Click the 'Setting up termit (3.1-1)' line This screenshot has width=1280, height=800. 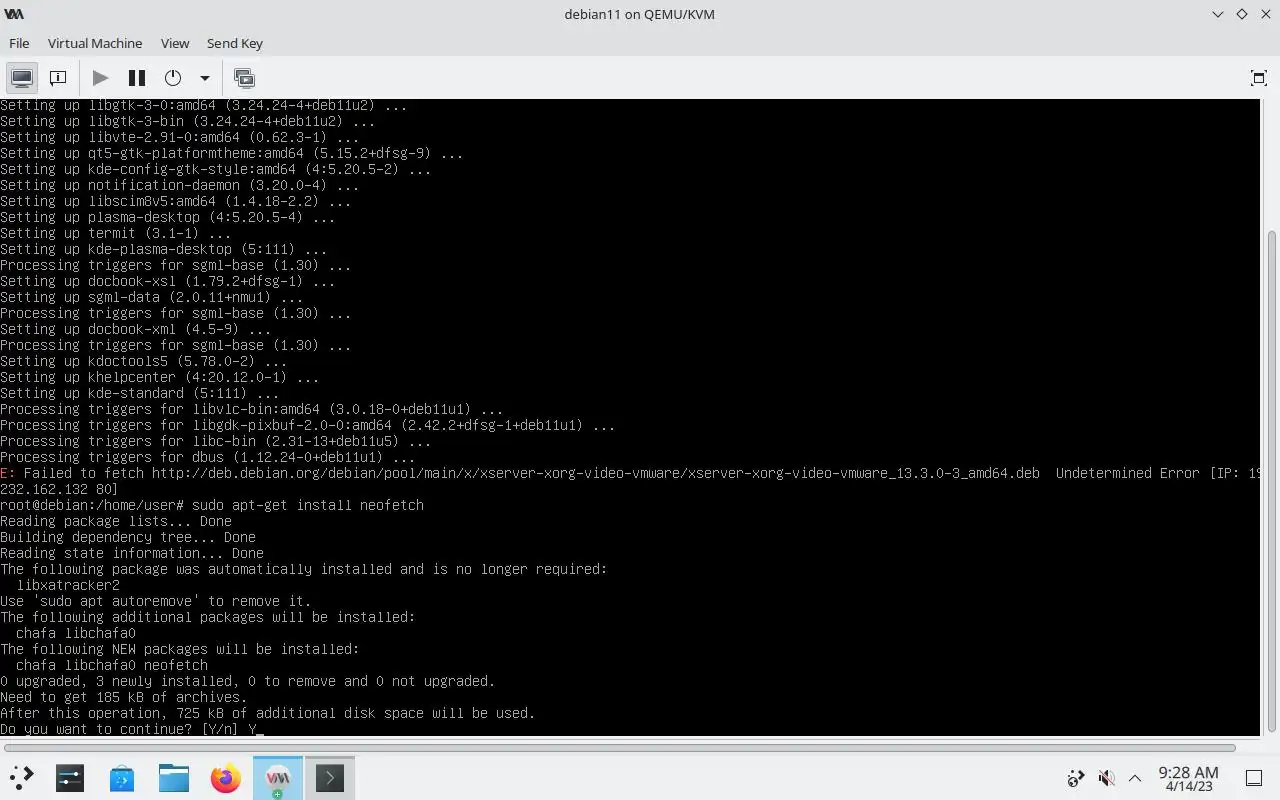coord(116,233)
